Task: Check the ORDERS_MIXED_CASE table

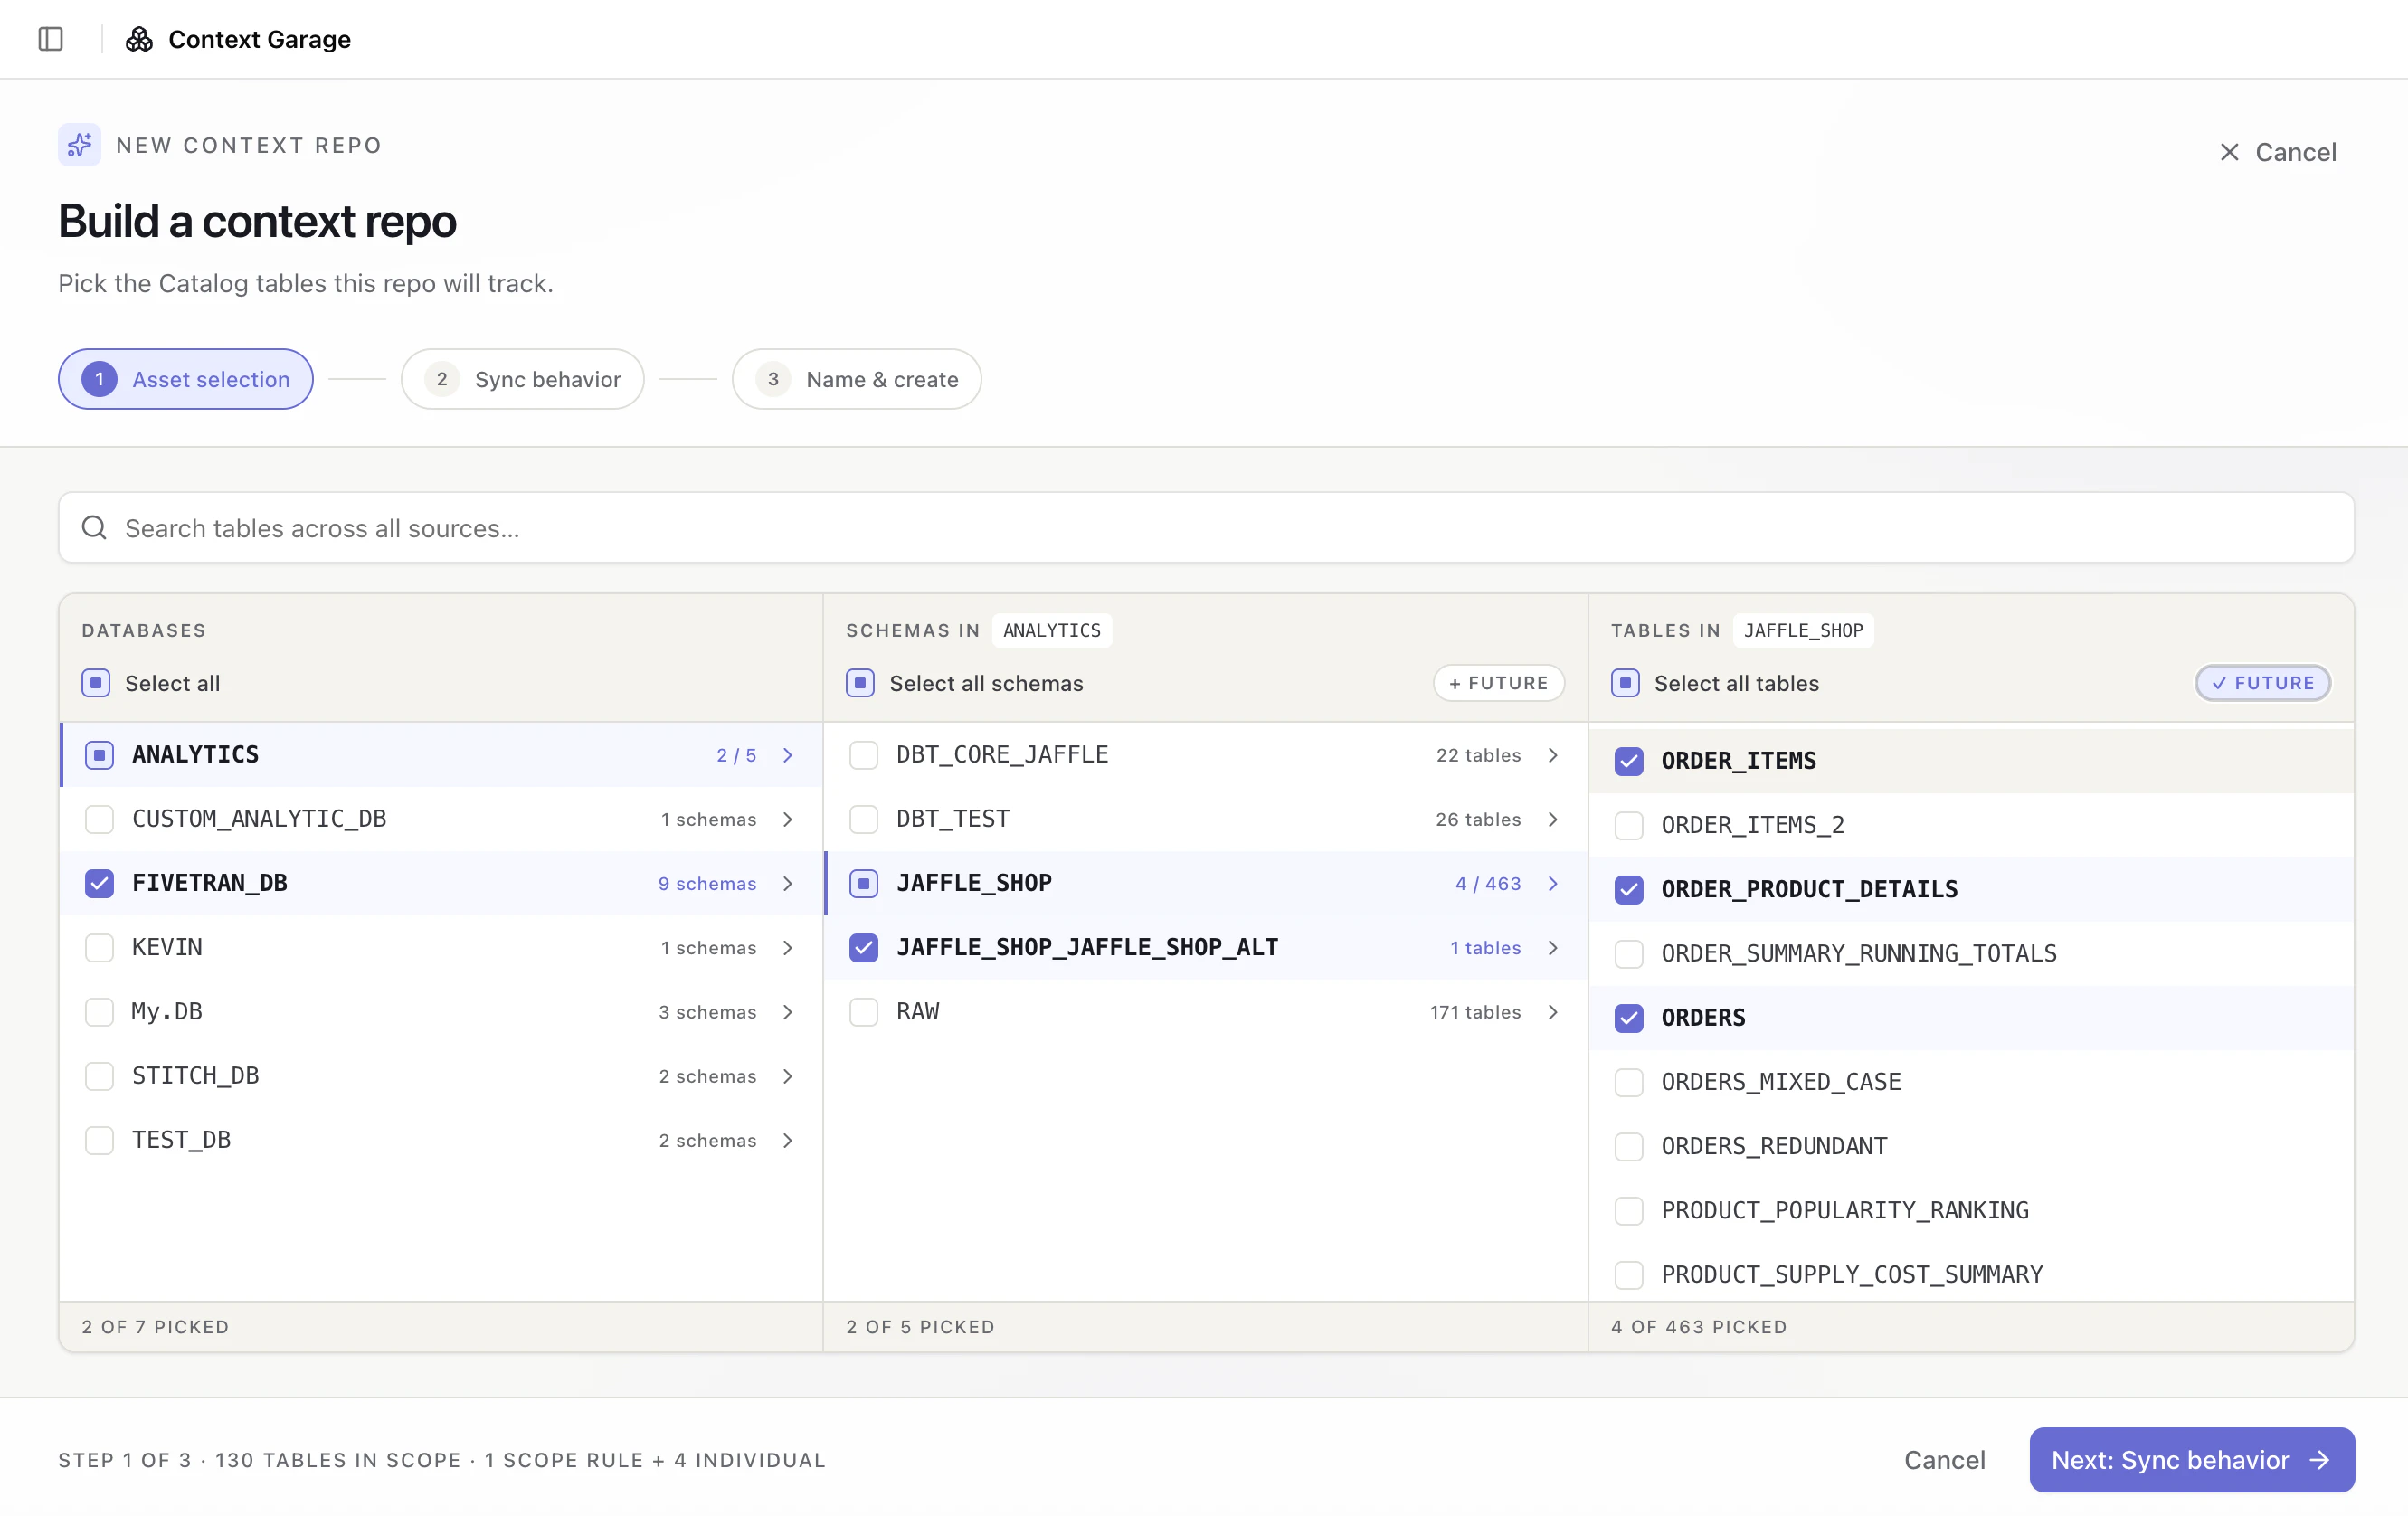Action: pos(1629,1082)
